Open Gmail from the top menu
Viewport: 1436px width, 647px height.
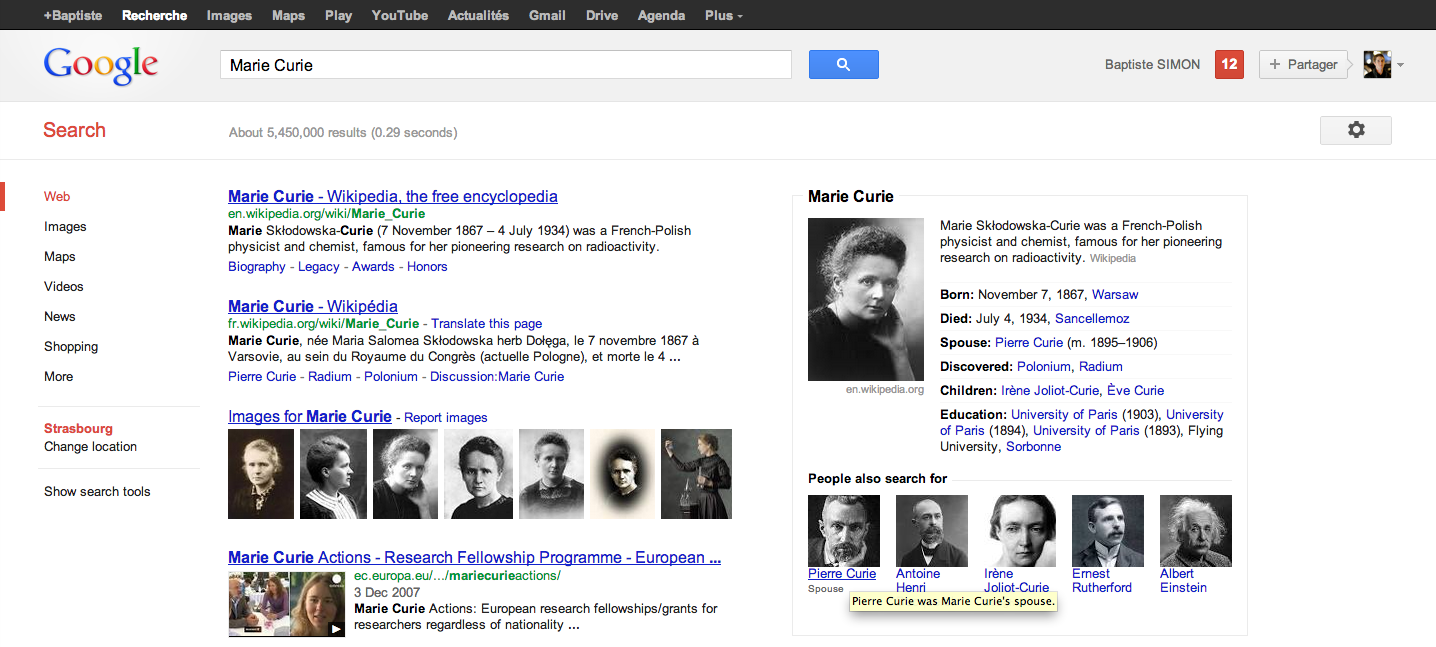tap(547, 15)
